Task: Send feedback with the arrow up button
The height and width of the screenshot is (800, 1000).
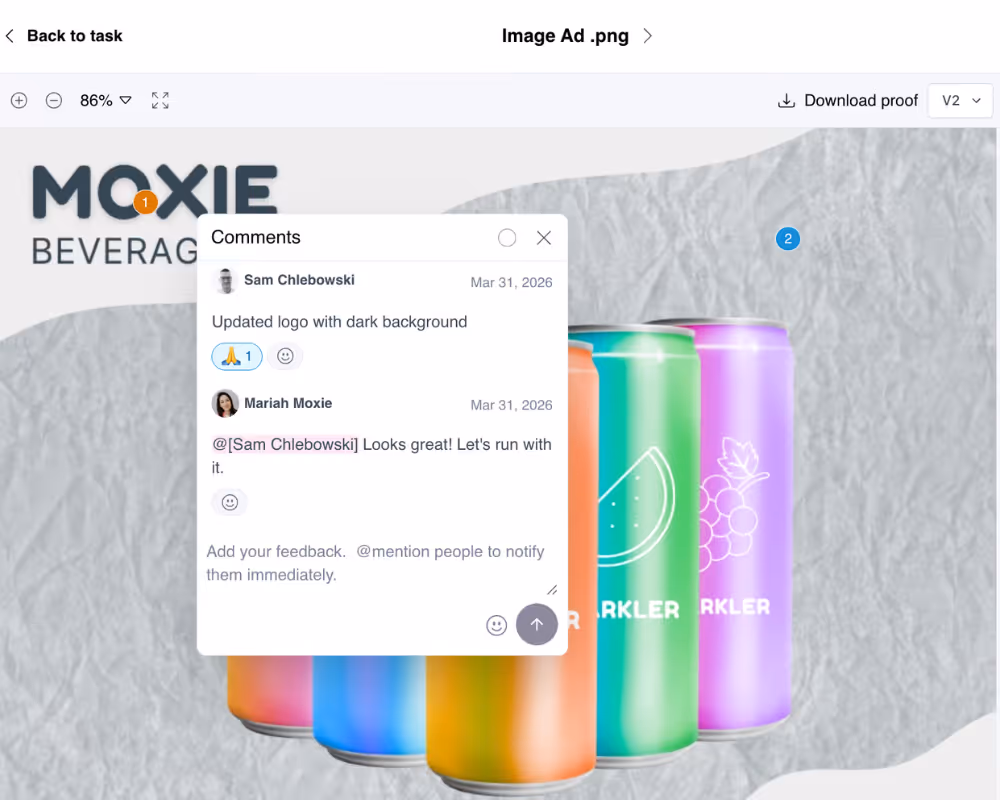Action: [537, 624]
